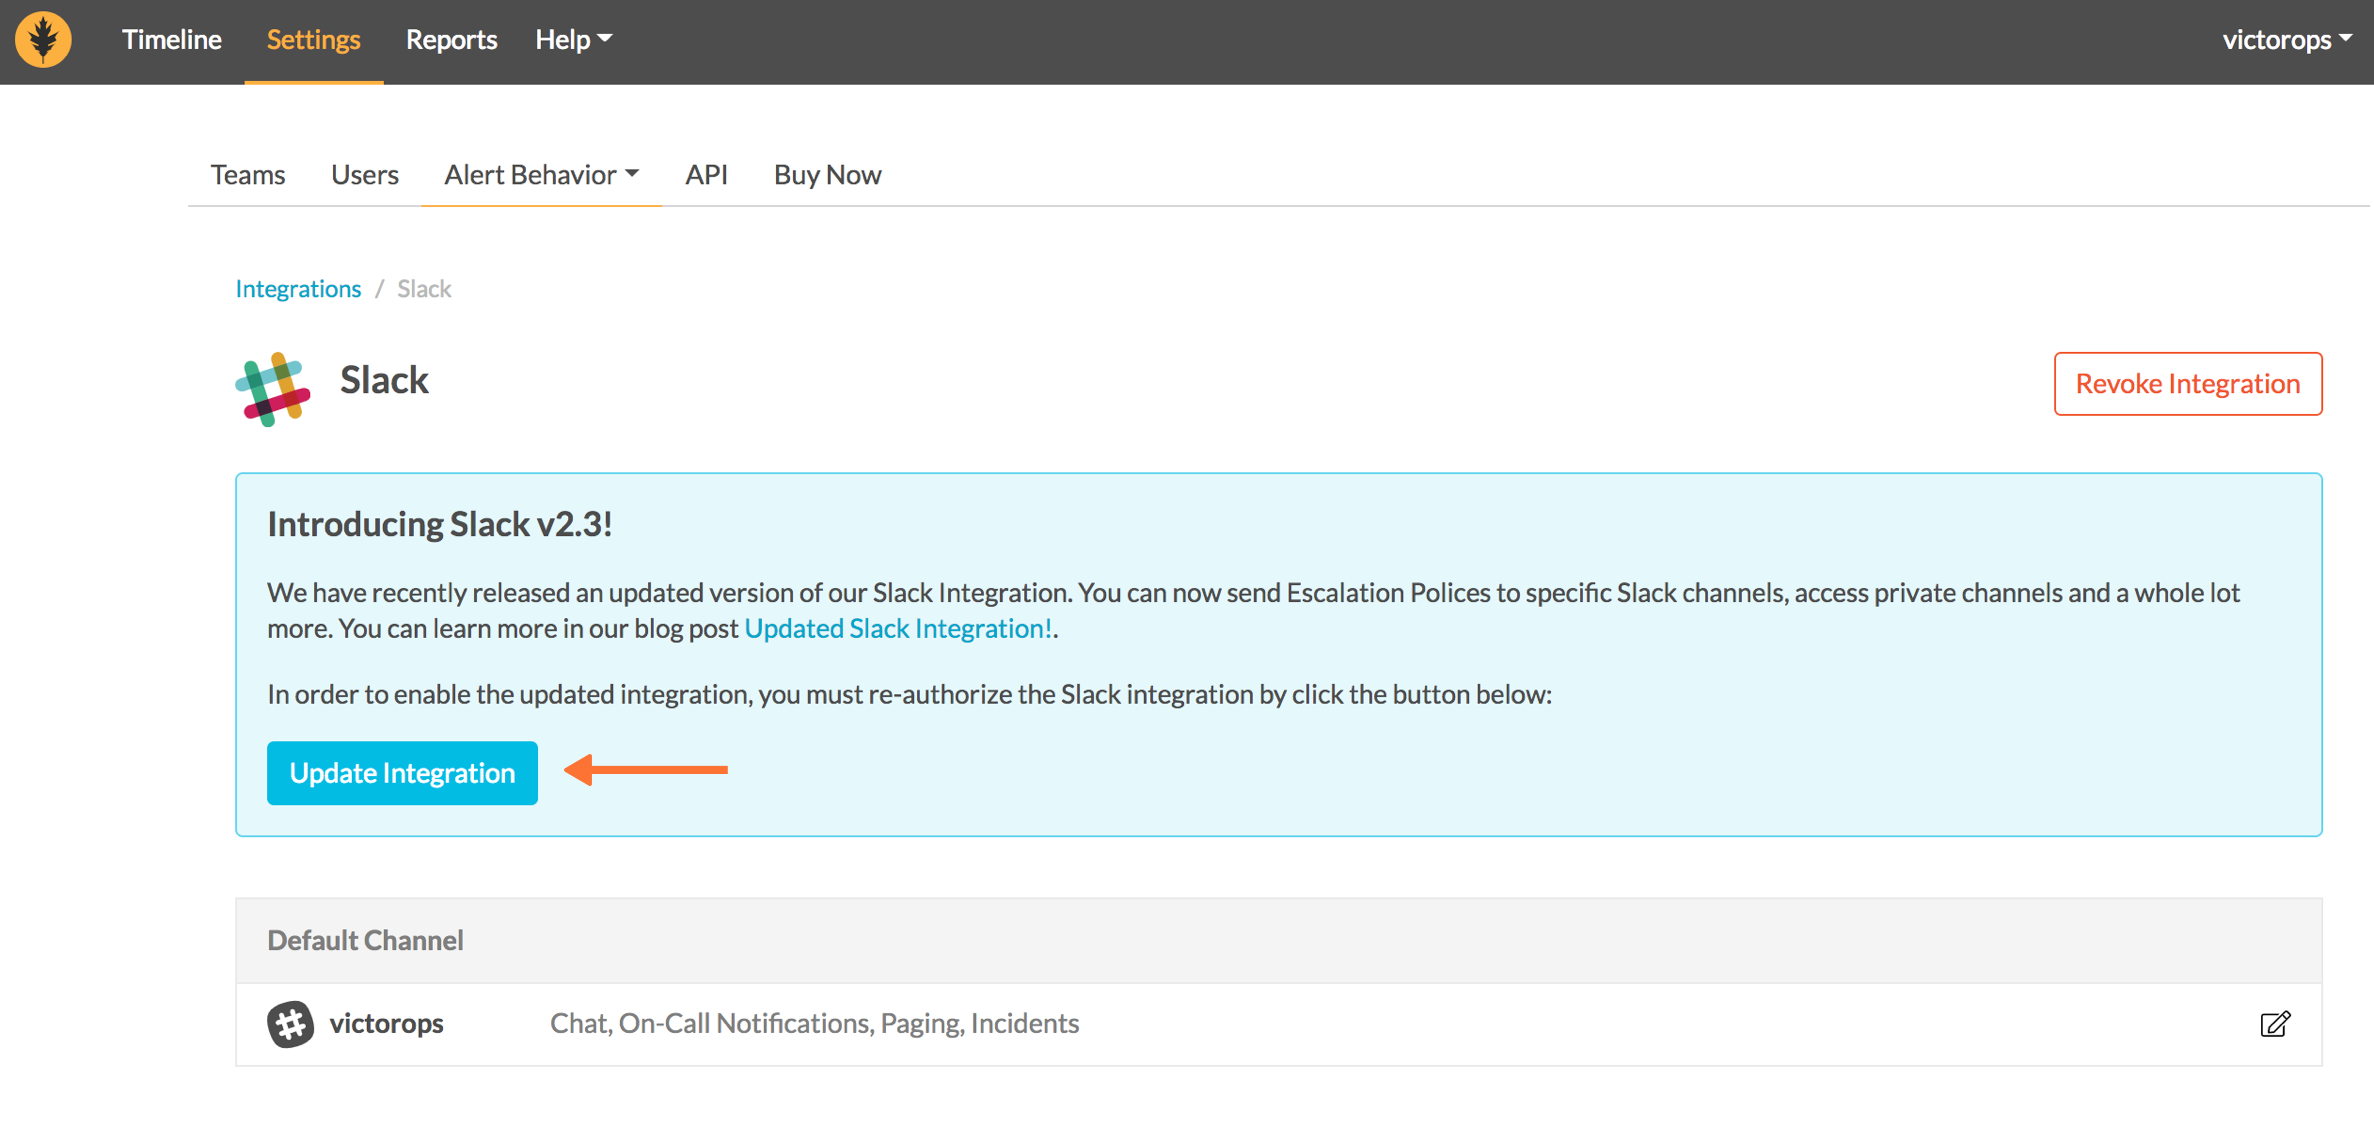Click the Default Channel header
Image resolution: width=2374 pixels, height=1144 pixels.
[365, 940]
